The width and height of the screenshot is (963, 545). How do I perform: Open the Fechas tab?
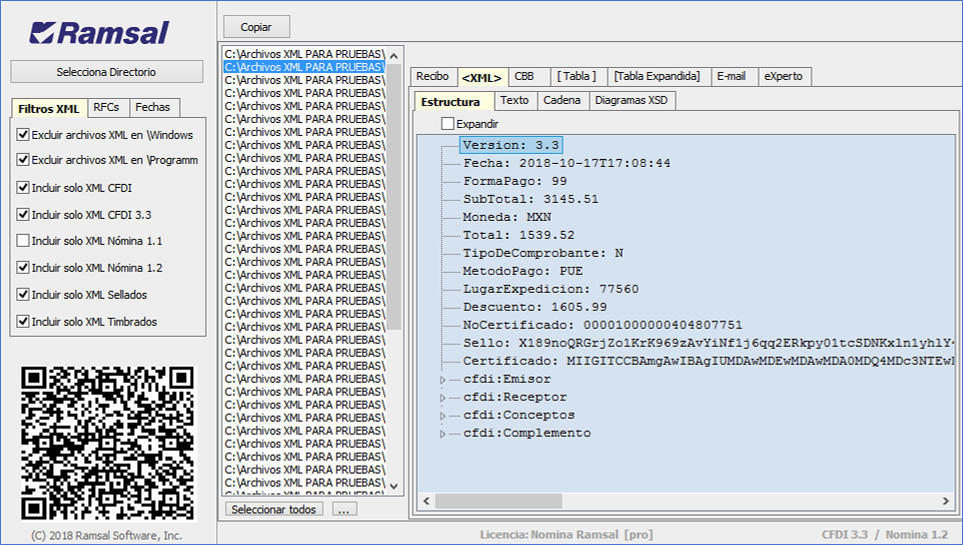pos(152,107)
